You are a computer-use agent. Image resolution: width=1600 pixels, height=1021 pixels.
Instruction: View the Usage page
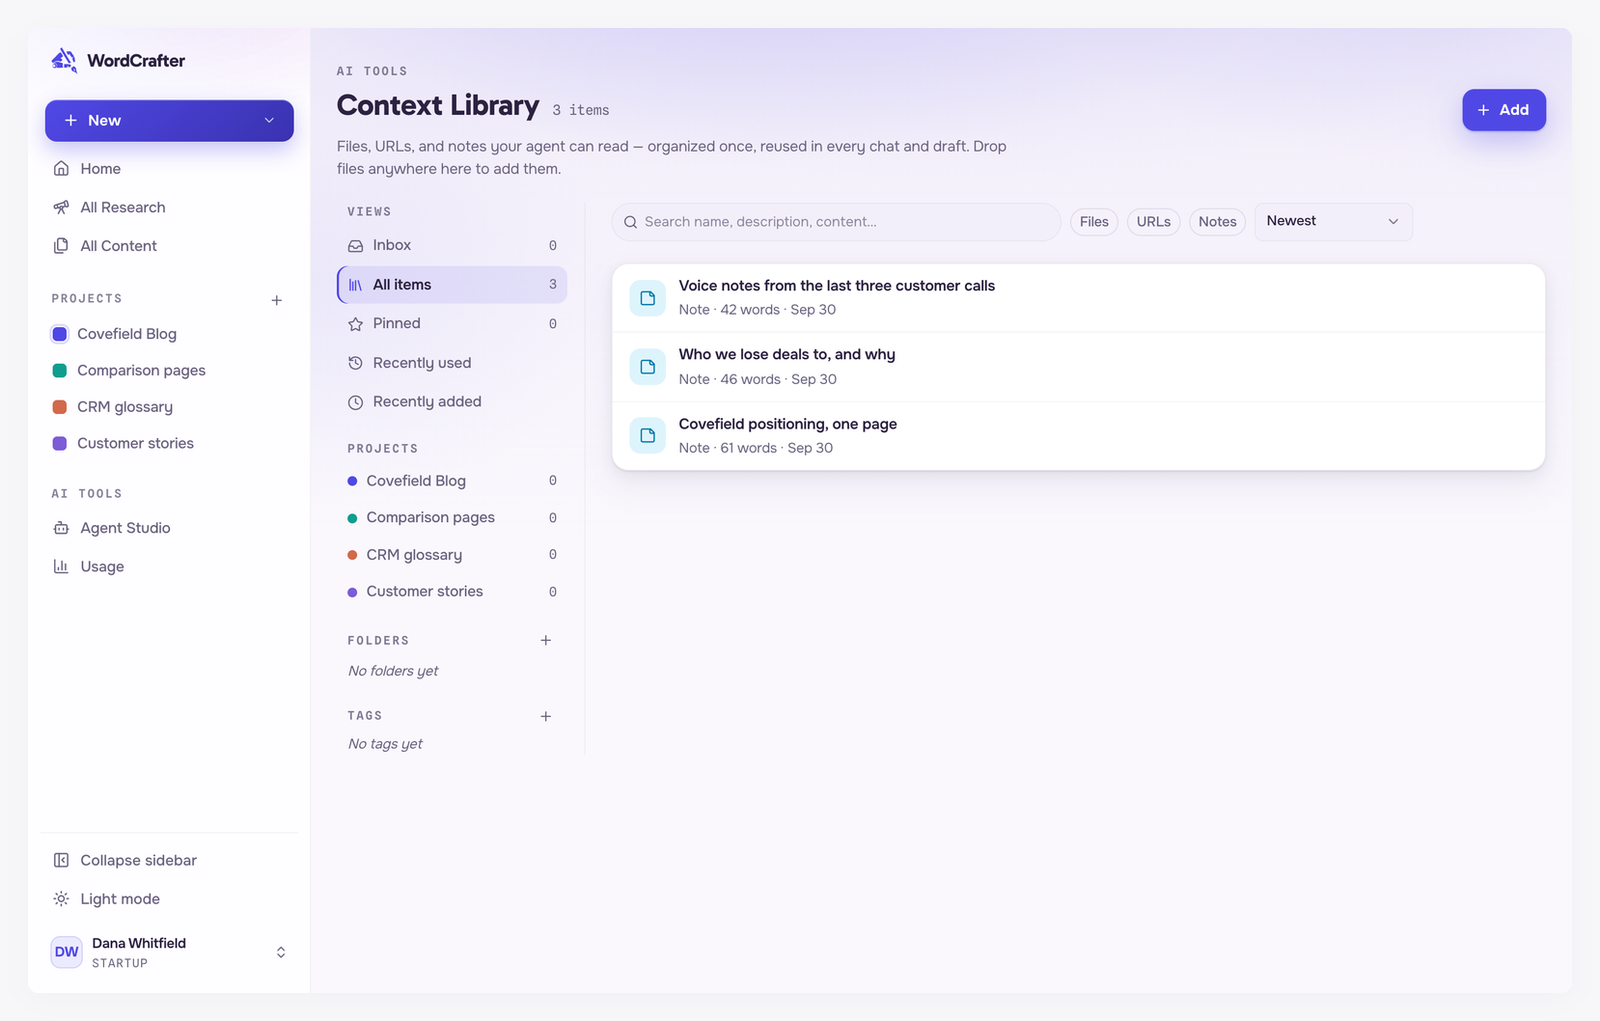(x=169, y=566)
